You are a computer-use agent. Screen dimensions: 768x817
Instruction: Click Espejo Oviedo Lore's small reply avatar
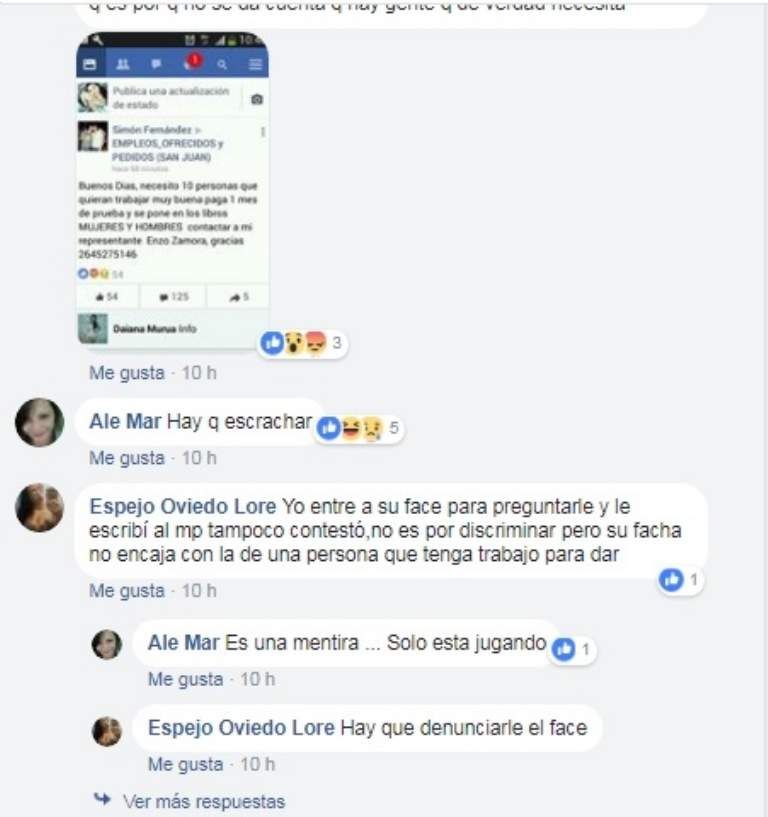tap(107, 731)
